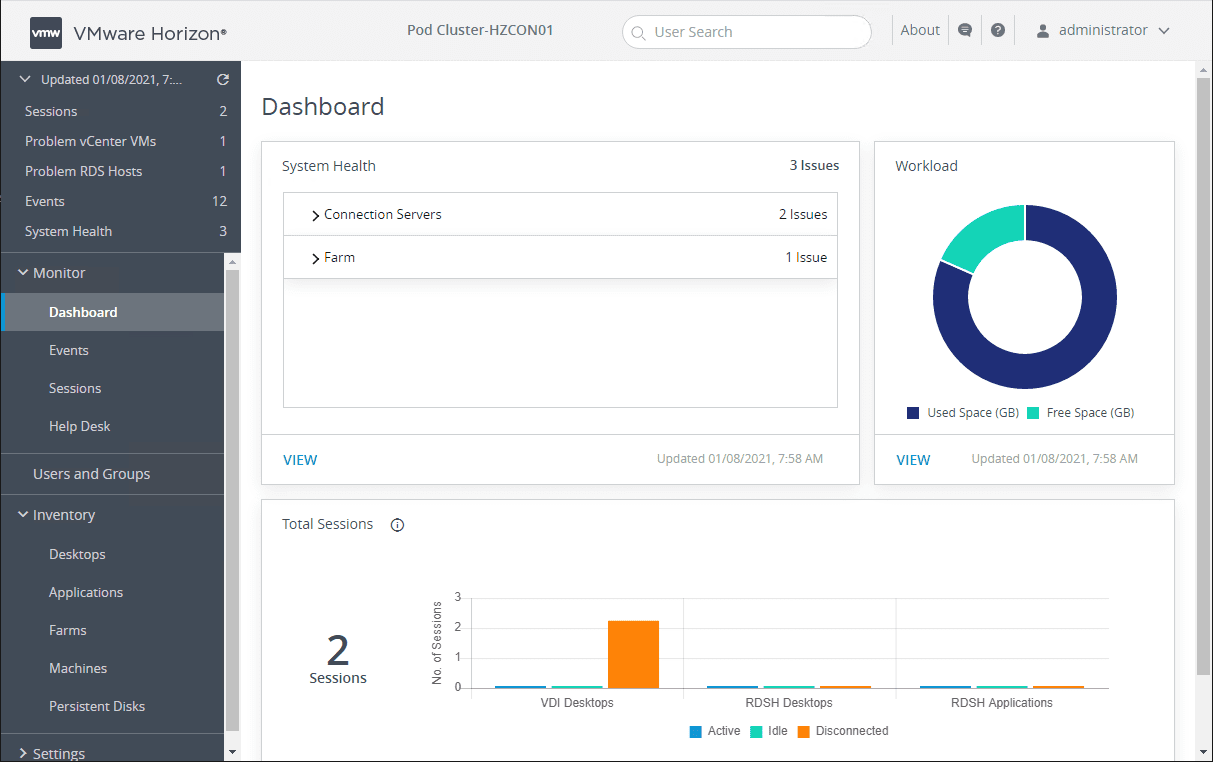Click the Total Sessions info icon

click(x=397, y=525)
